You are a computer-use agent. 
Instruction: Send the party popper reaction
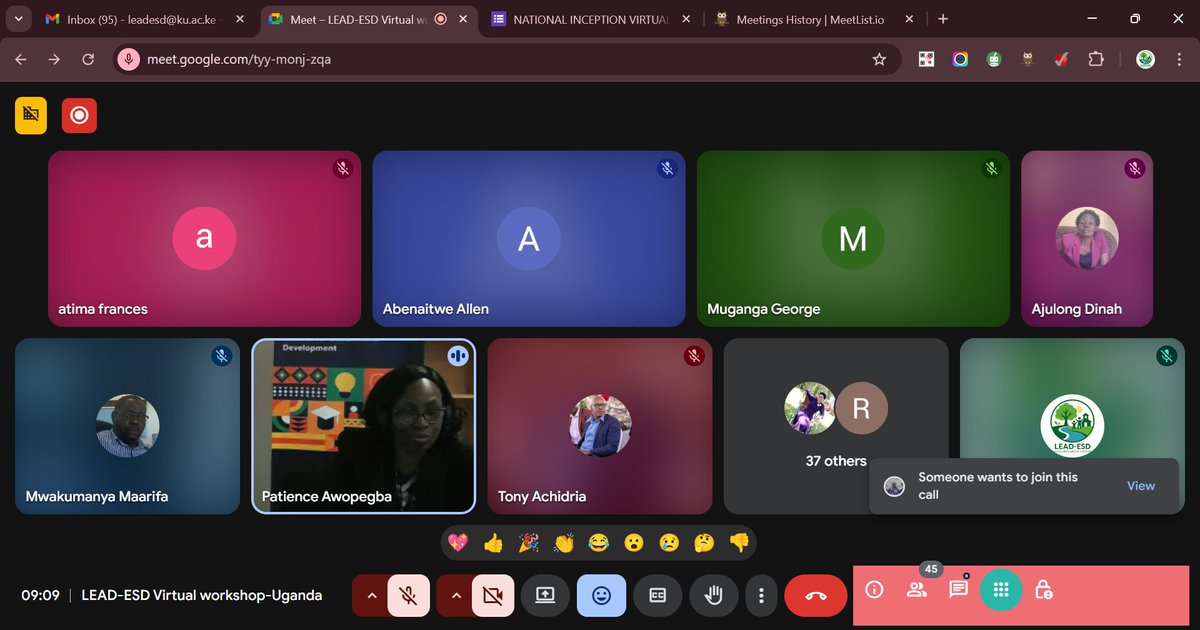click(x=528, y=543)
